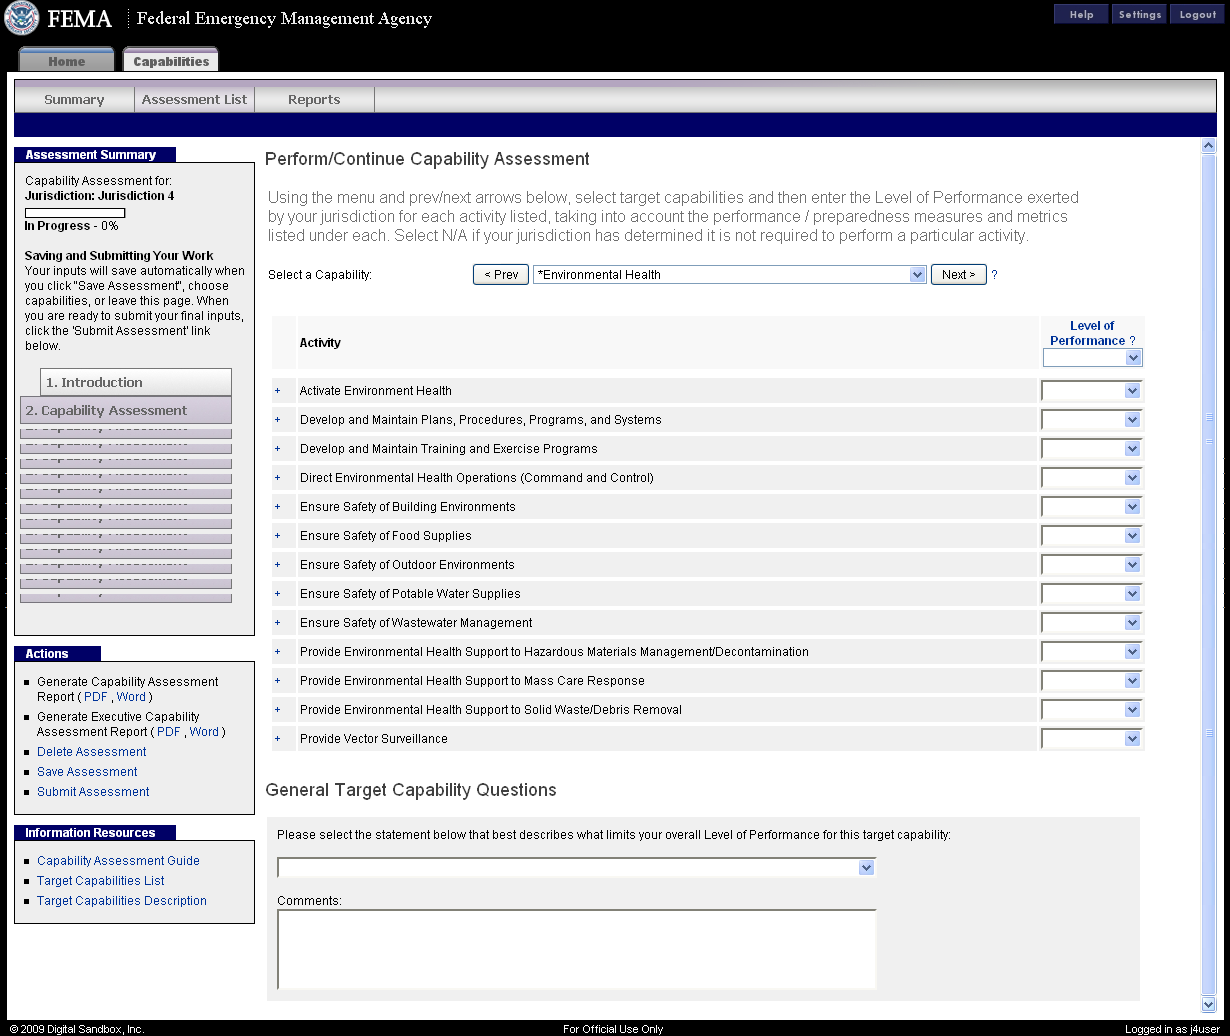Switch to the Home tab
The height and width of the screenshot is (1036, 1230).
[67, 61]
